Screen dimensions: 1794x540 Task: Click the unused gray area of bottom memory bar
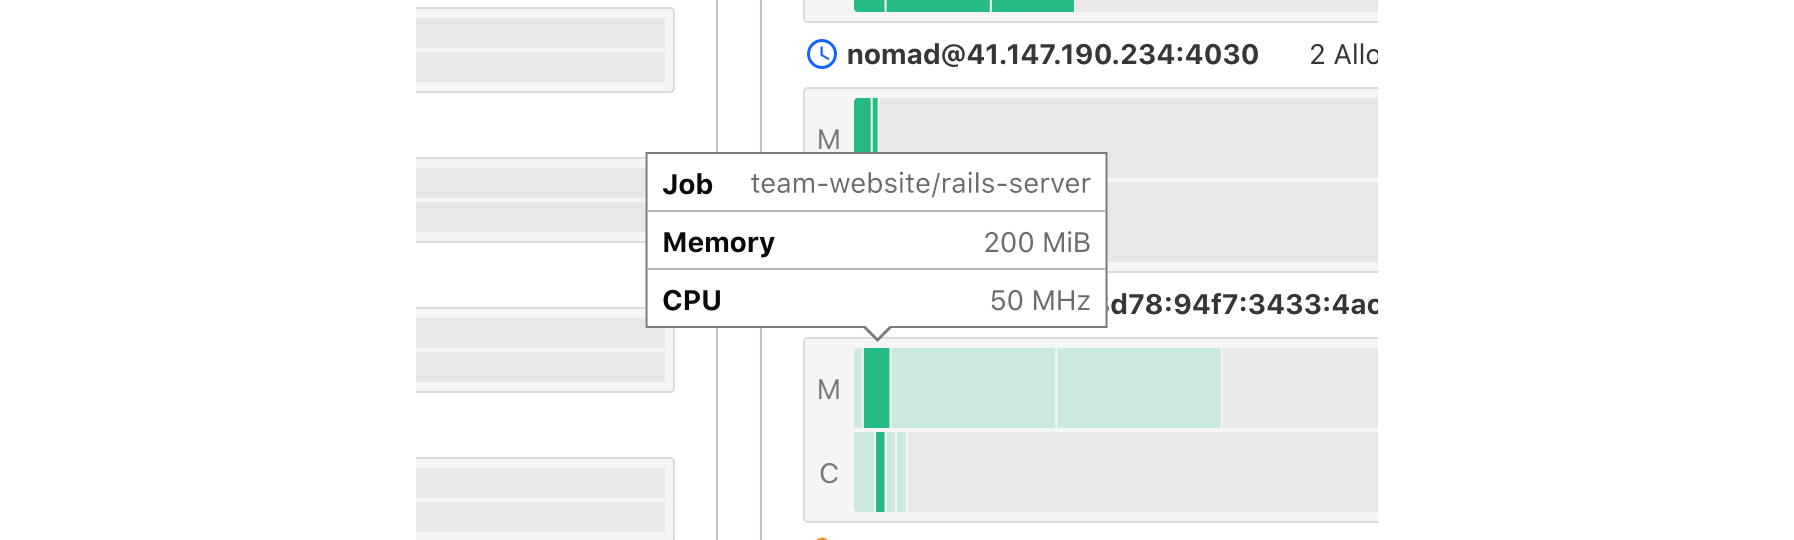click(x=1299, y=388)
